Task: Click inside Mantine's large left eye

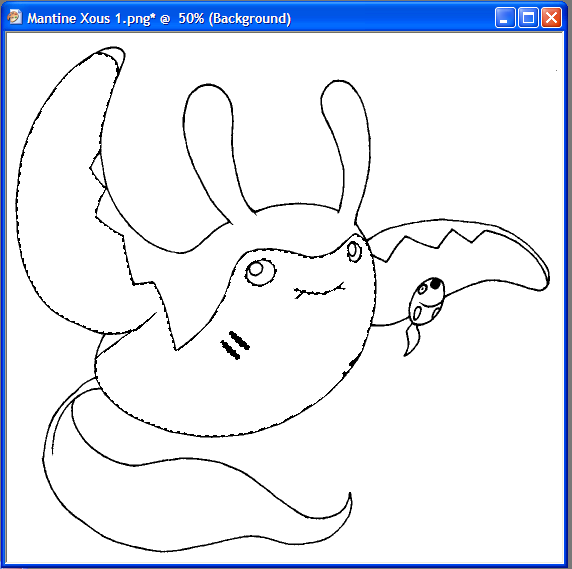Action: pos(260,272)
